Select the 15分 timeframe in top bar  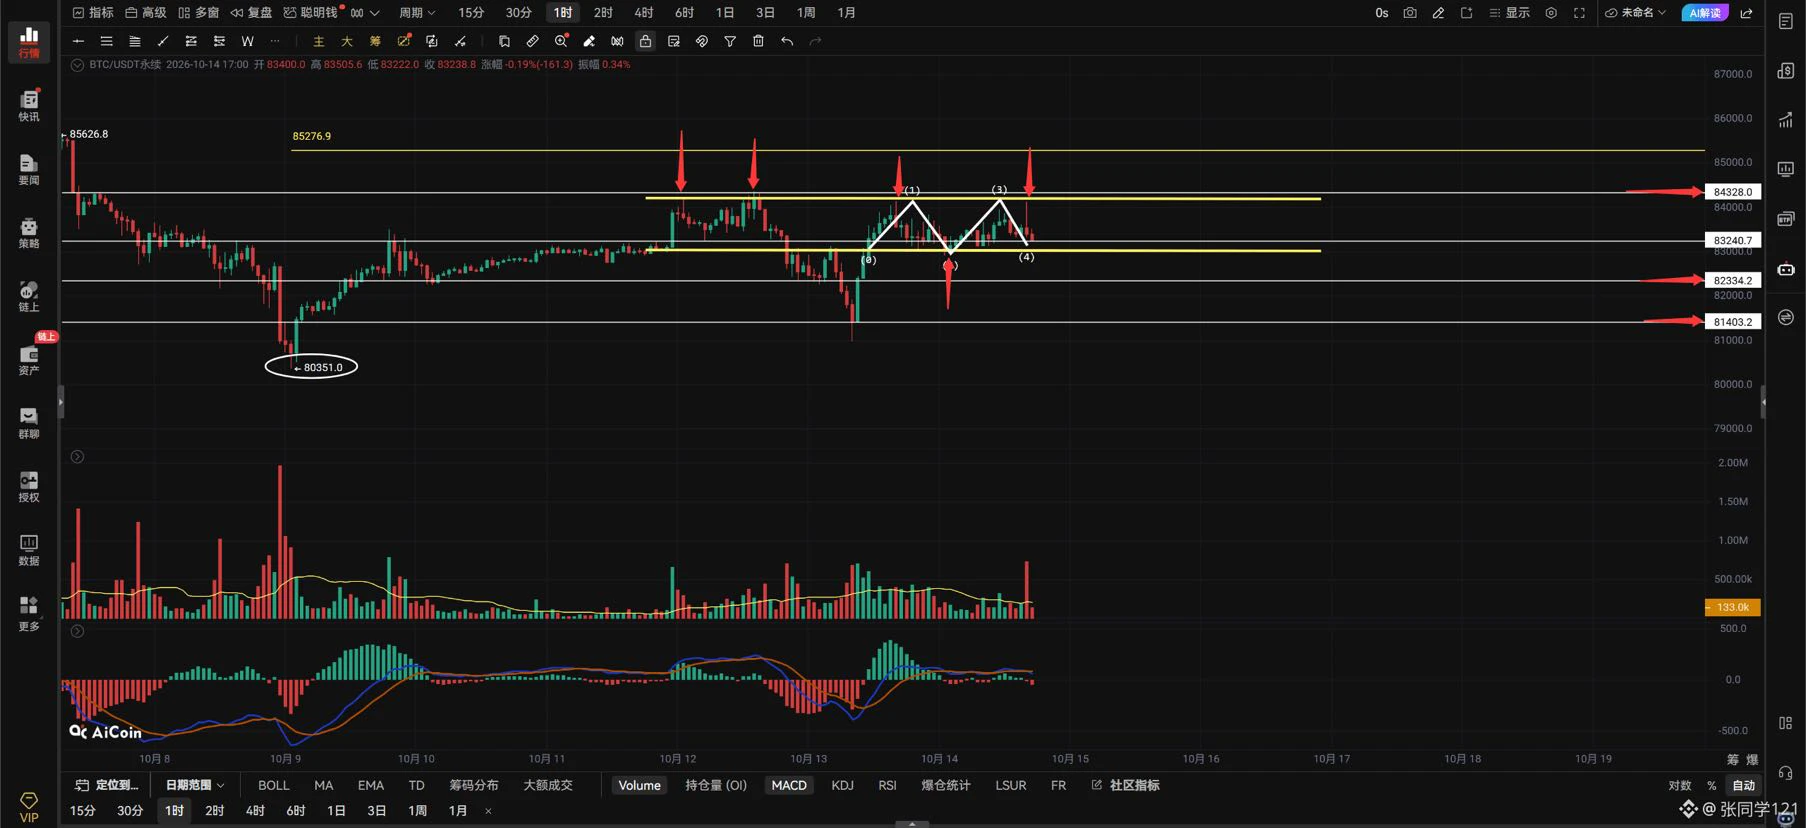[x=471, y=13]
